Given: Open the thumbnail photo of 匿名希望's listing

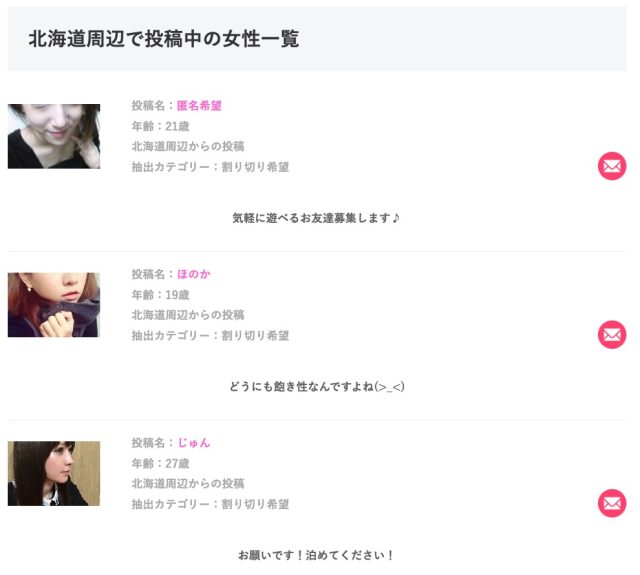Looking at the screenshot, I should pos(54,136).
